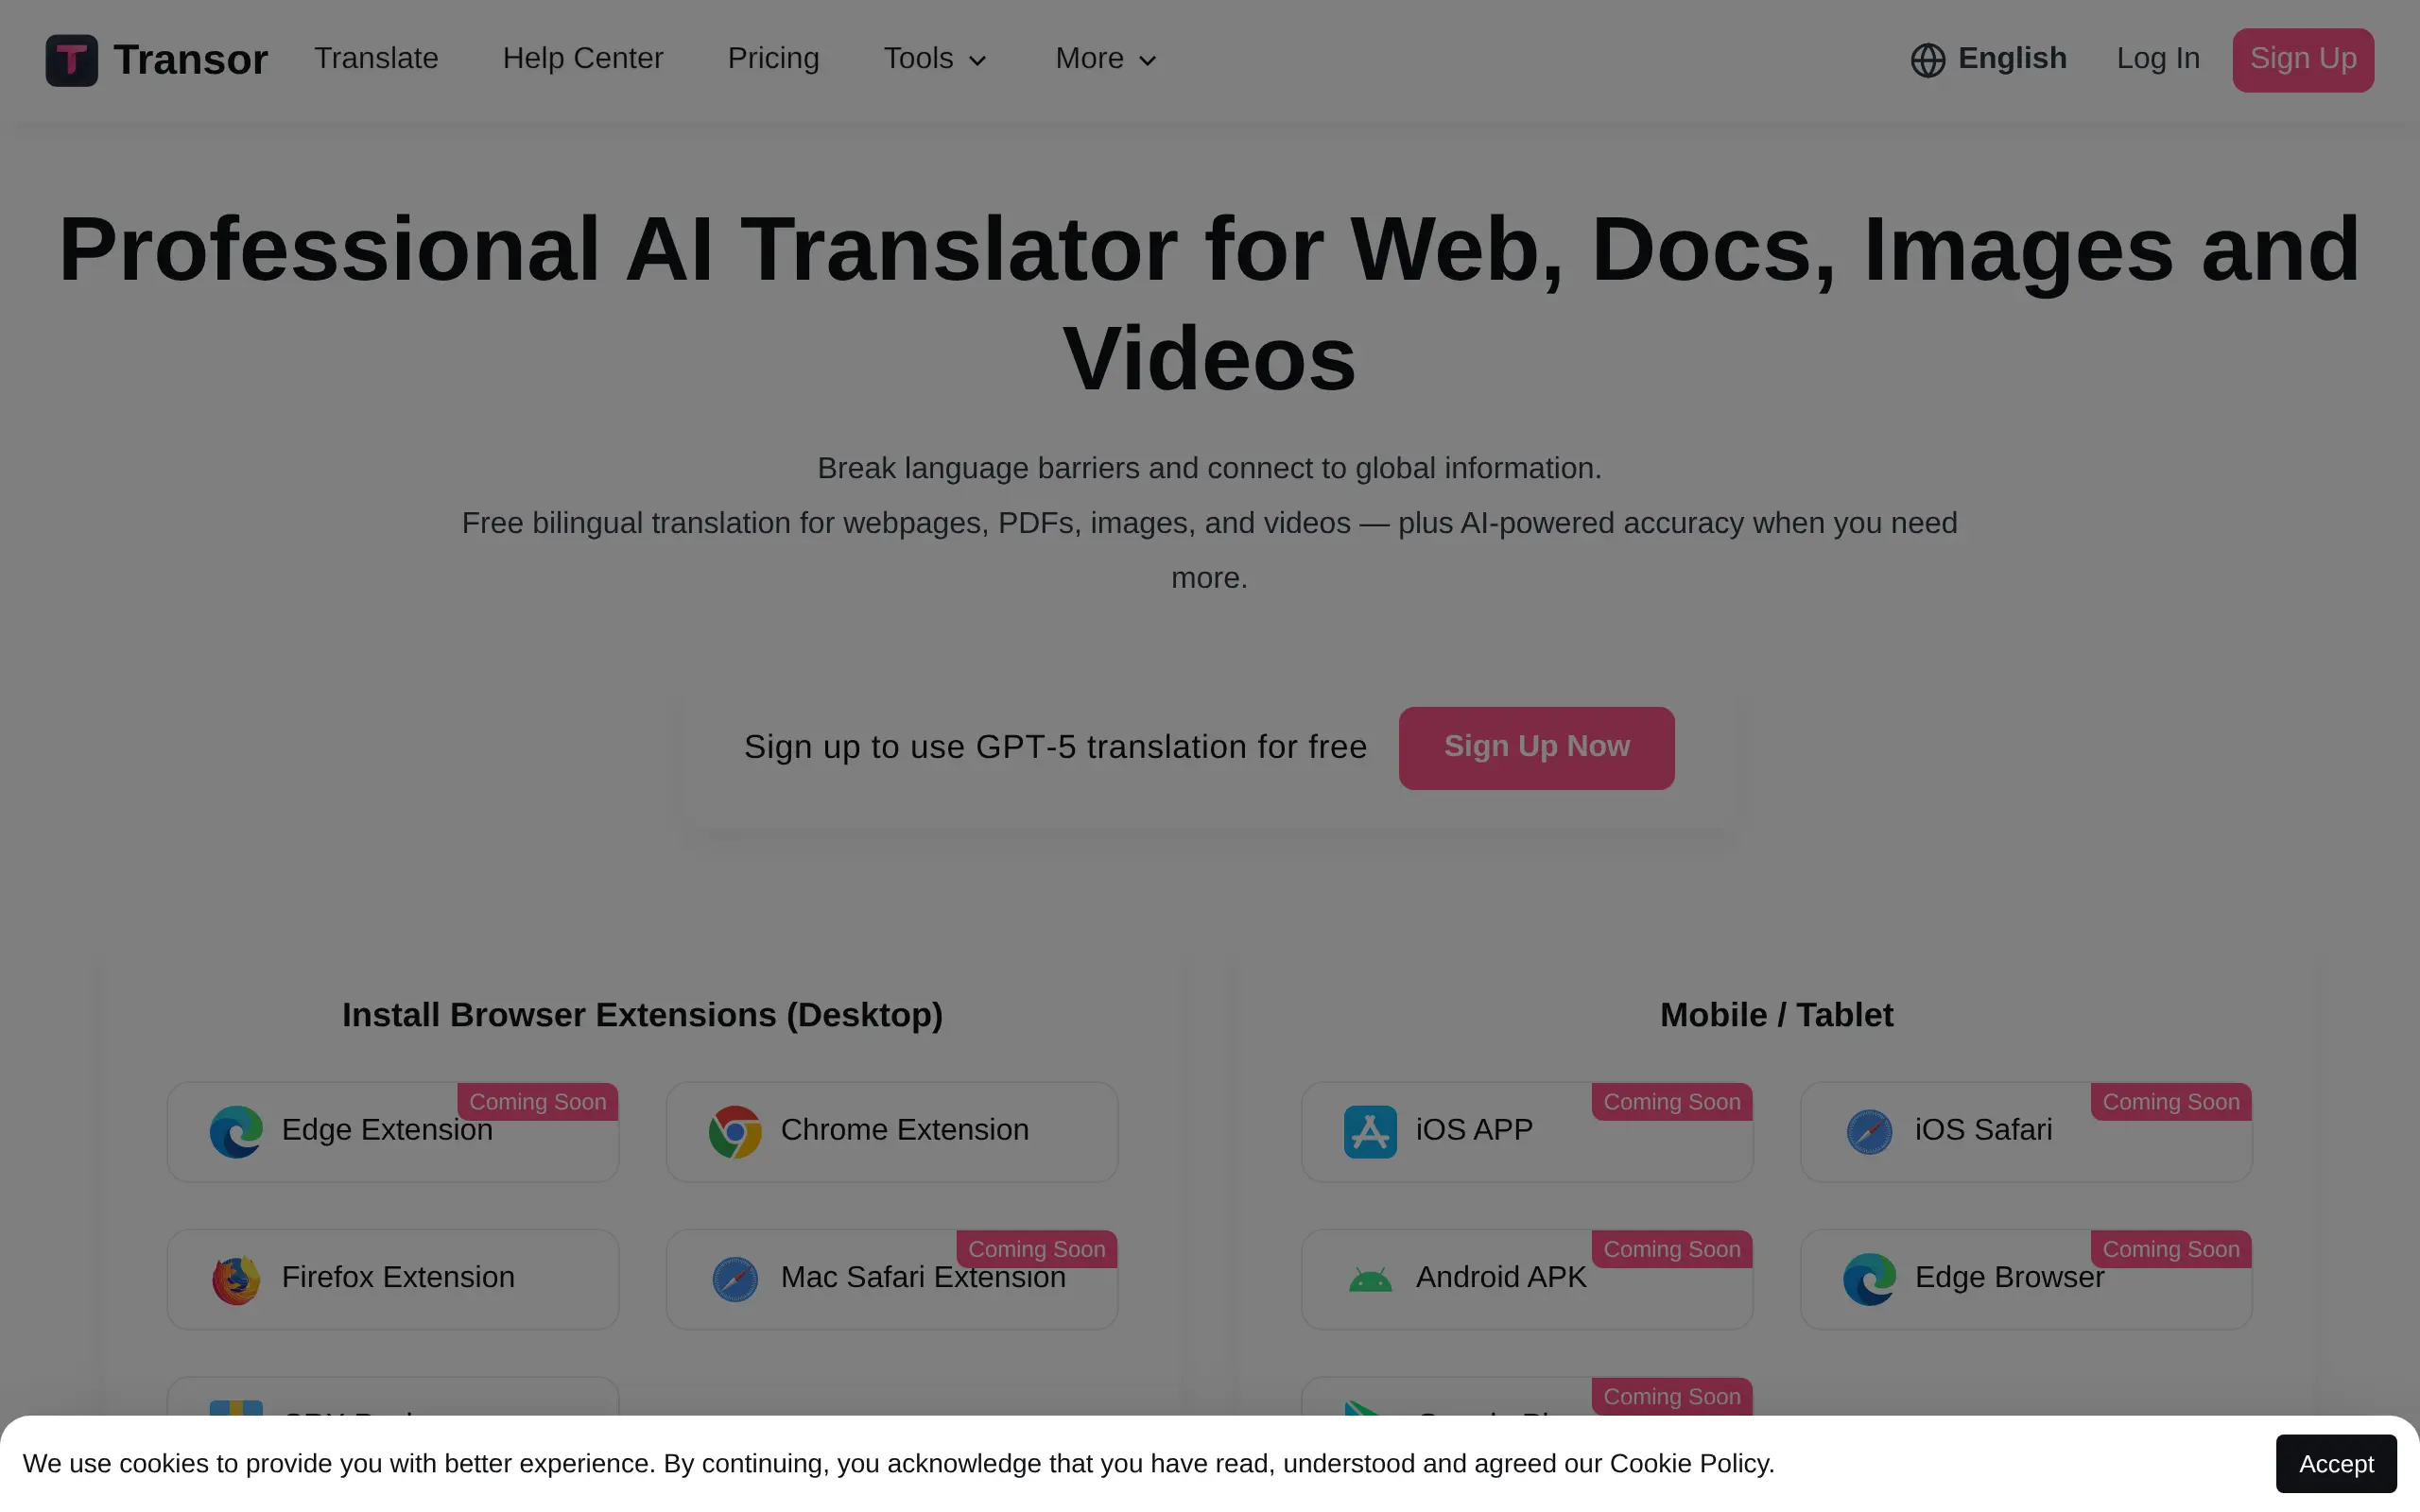The image size is (2420, 1512).
Task: Click the iOS Safari compass icon
Action: (1869, 1131)
